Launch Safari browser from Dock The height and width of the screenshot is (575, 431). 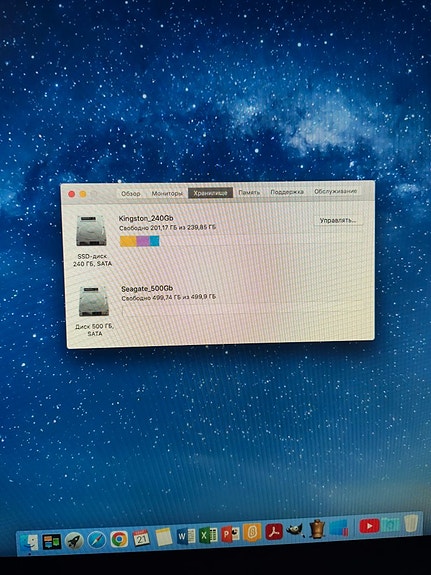tap(96, 540)
